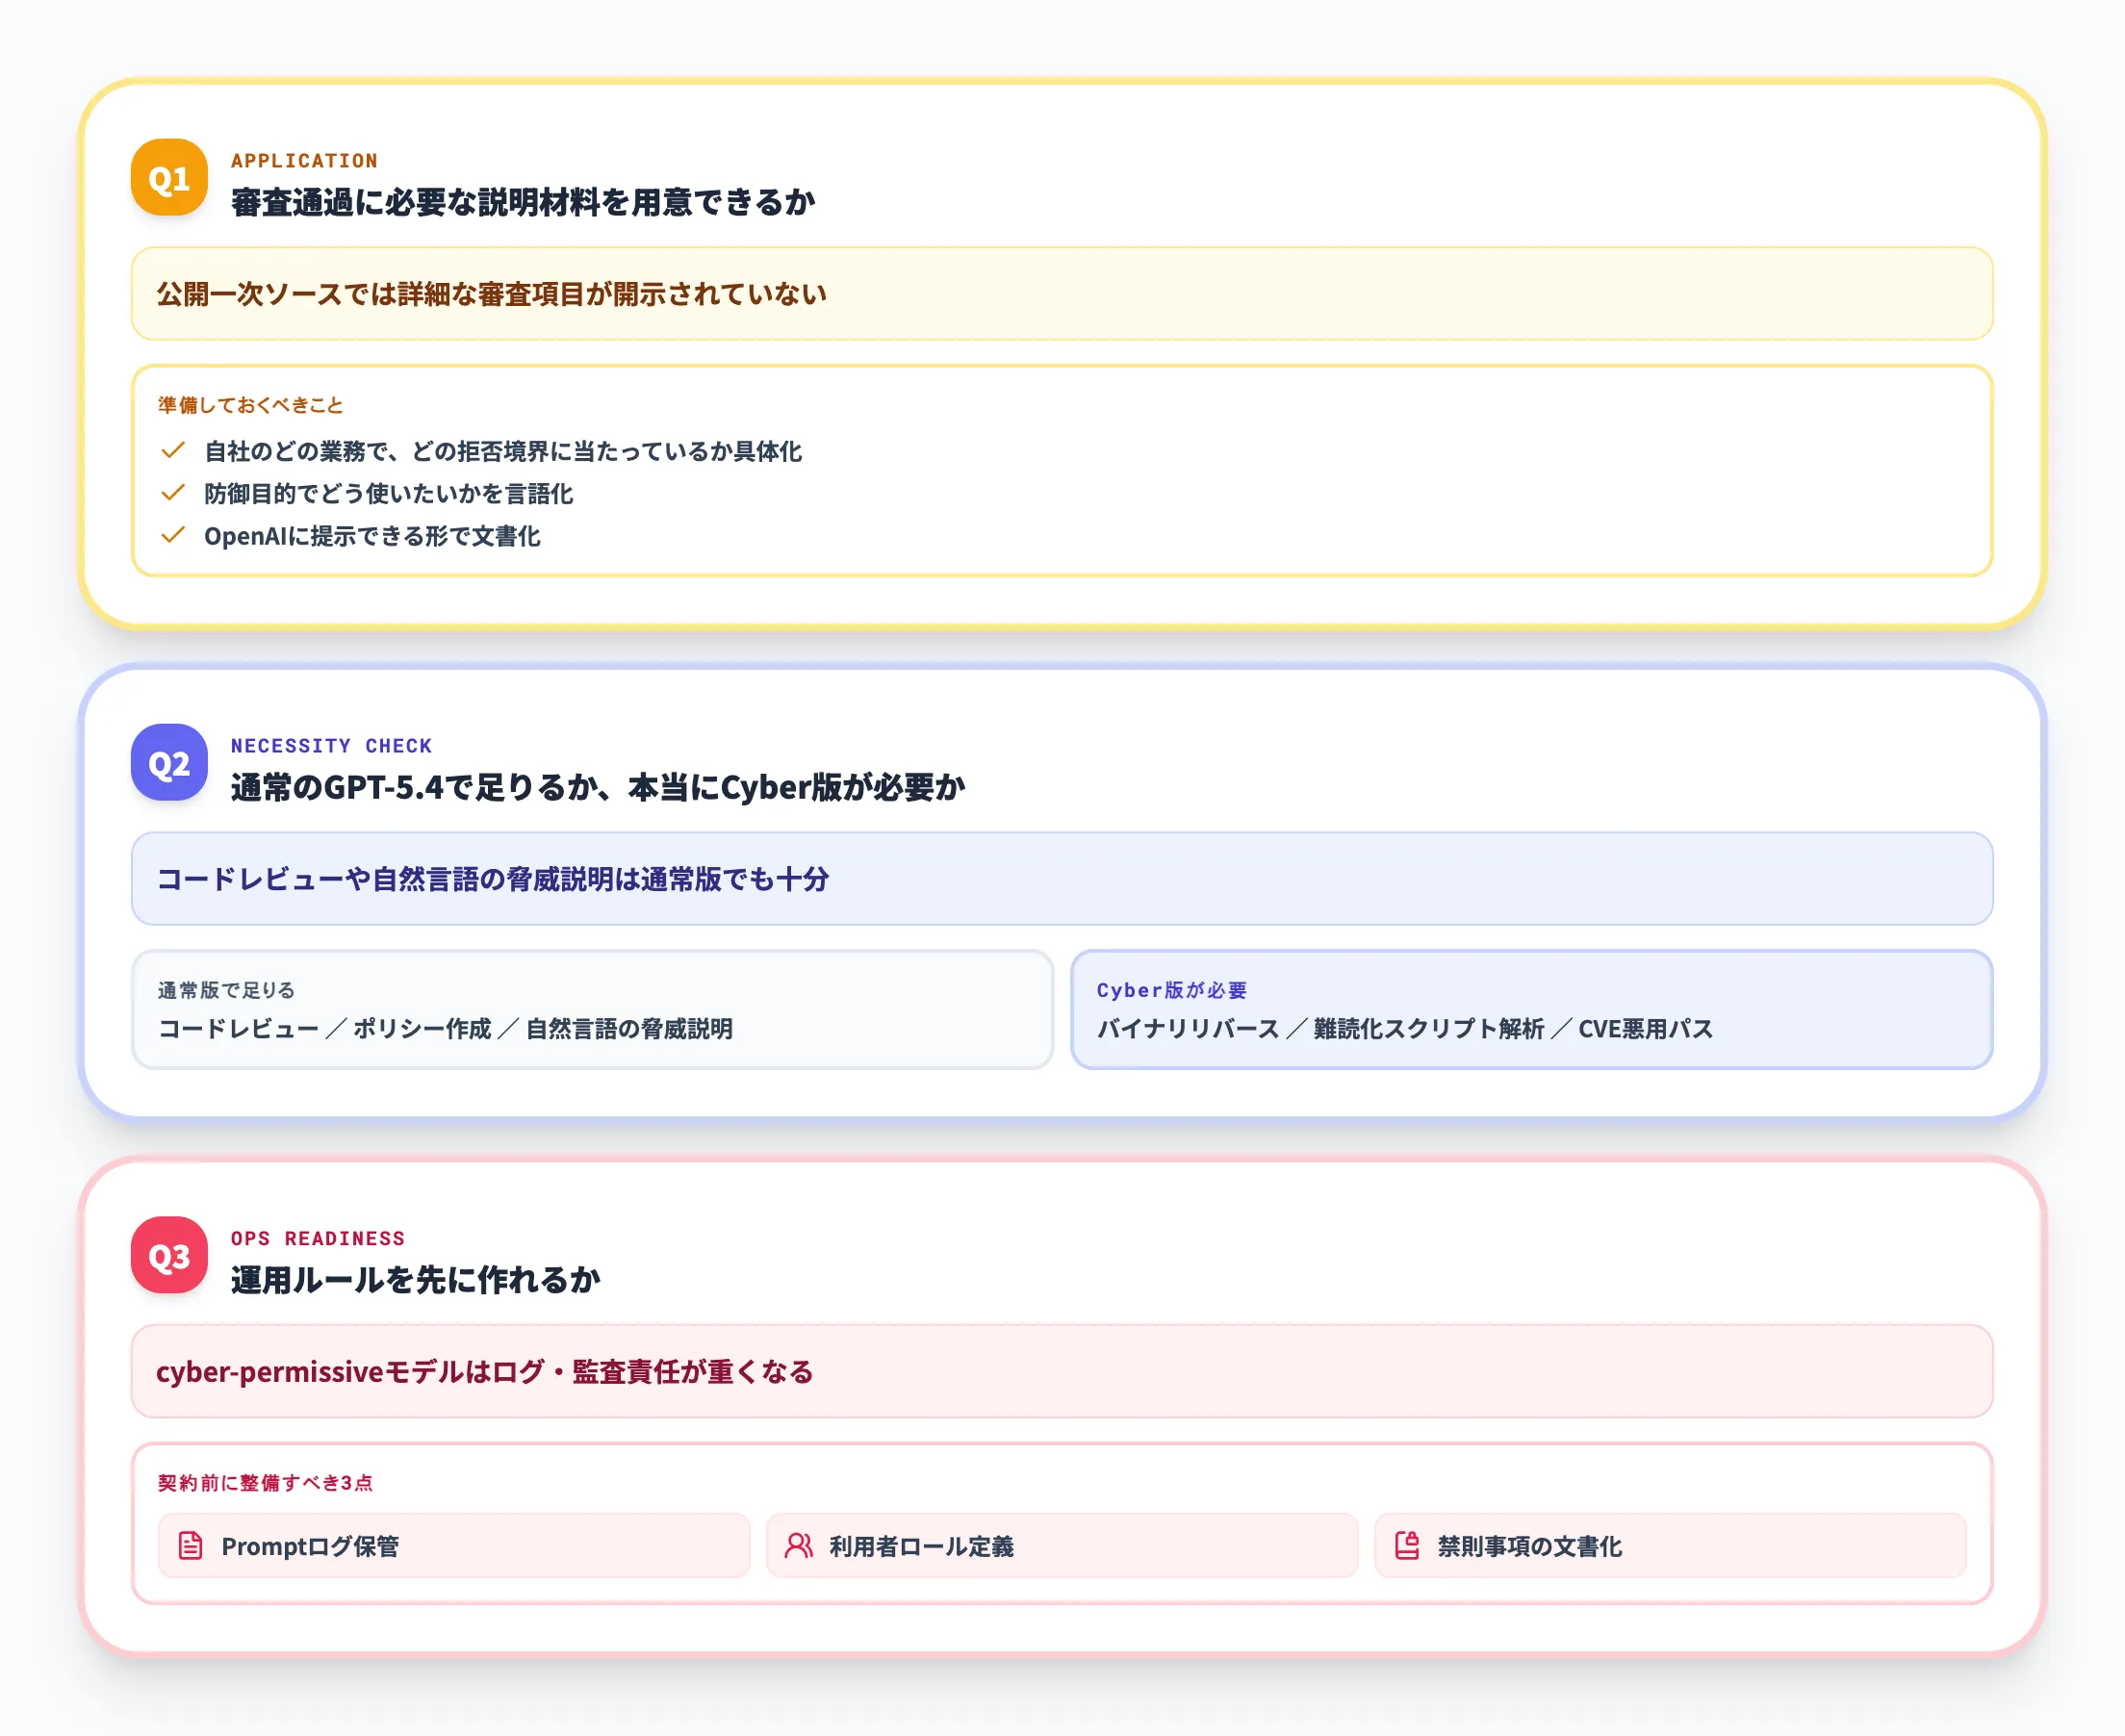This screenshot has width=2125, height=1736.
Task: Select the Cyber版が必要 highlighted card
Action: coord(1532,1010)
